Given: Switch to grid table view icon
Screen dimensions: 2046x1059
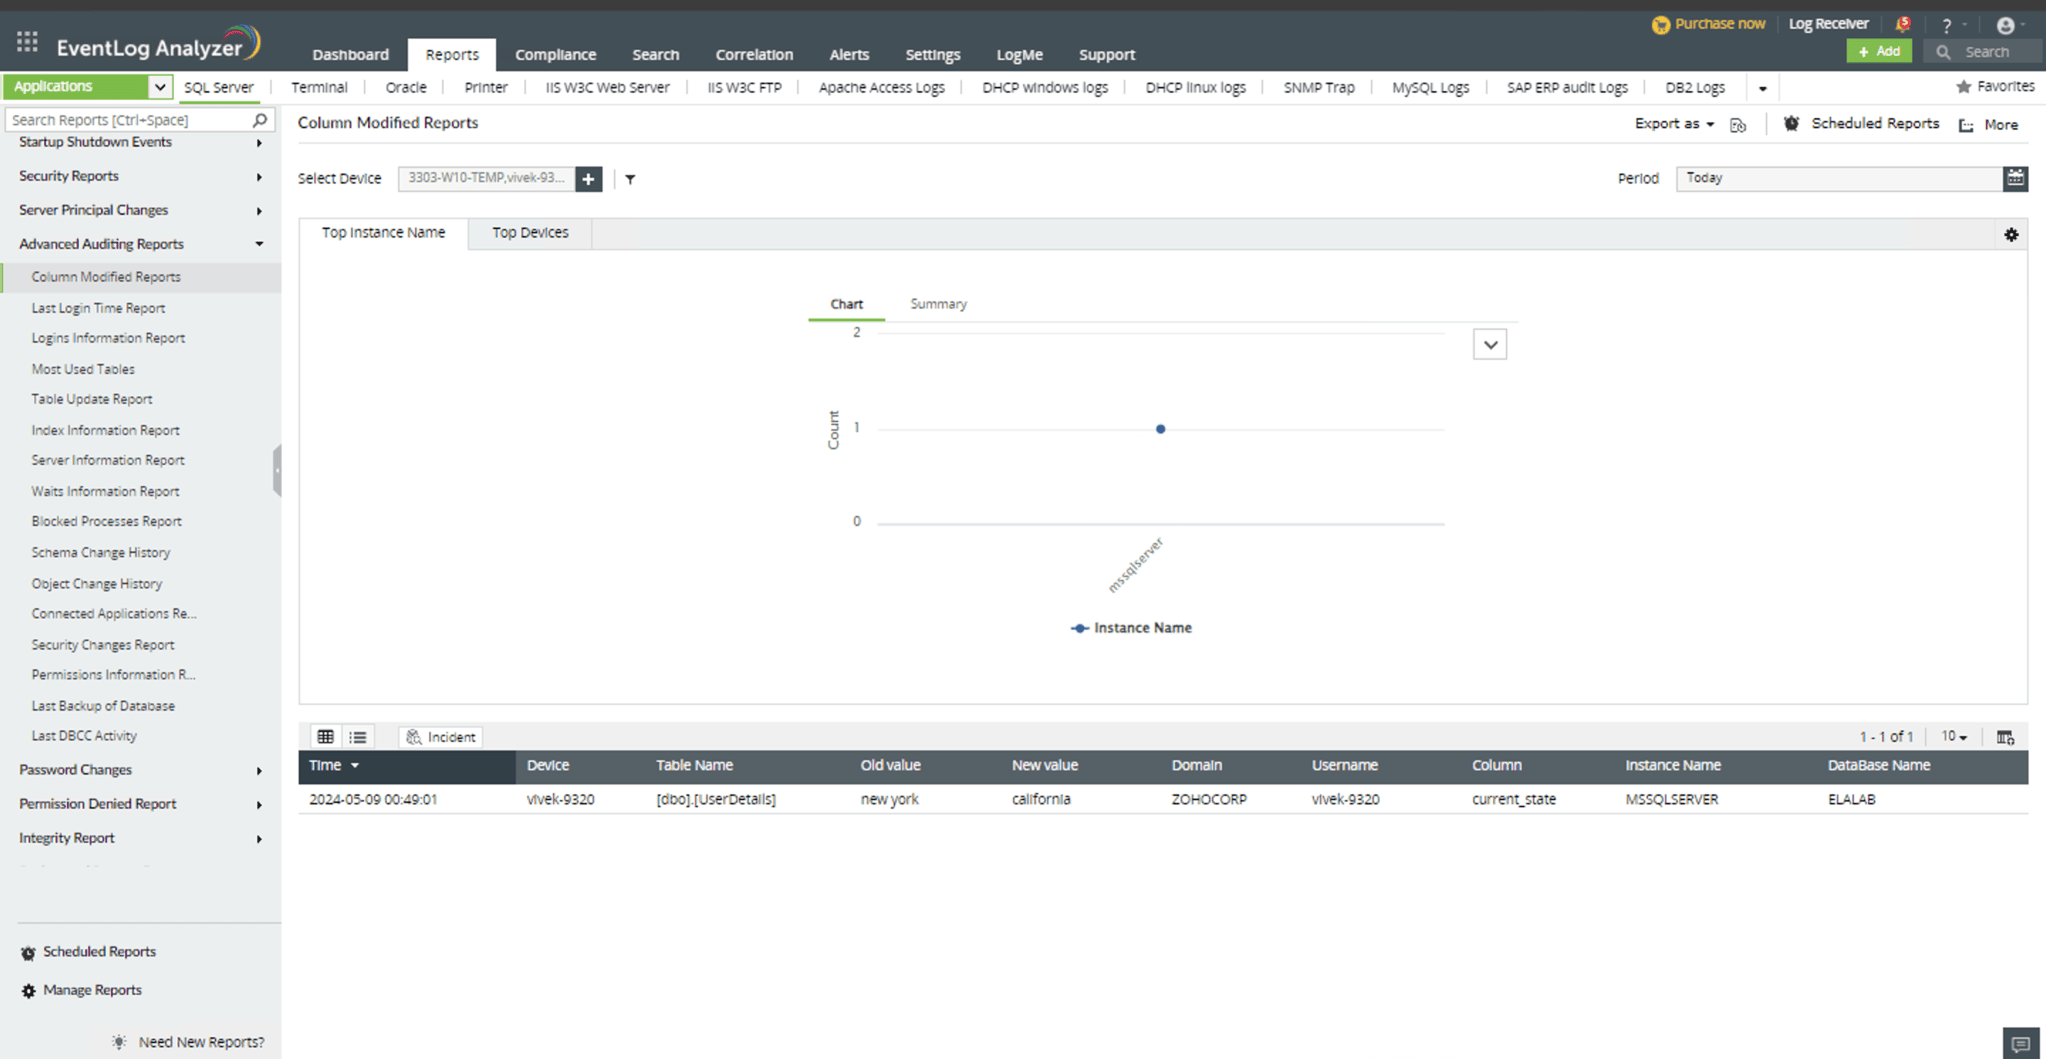Looking at the screenshot, I should [326, 737].
